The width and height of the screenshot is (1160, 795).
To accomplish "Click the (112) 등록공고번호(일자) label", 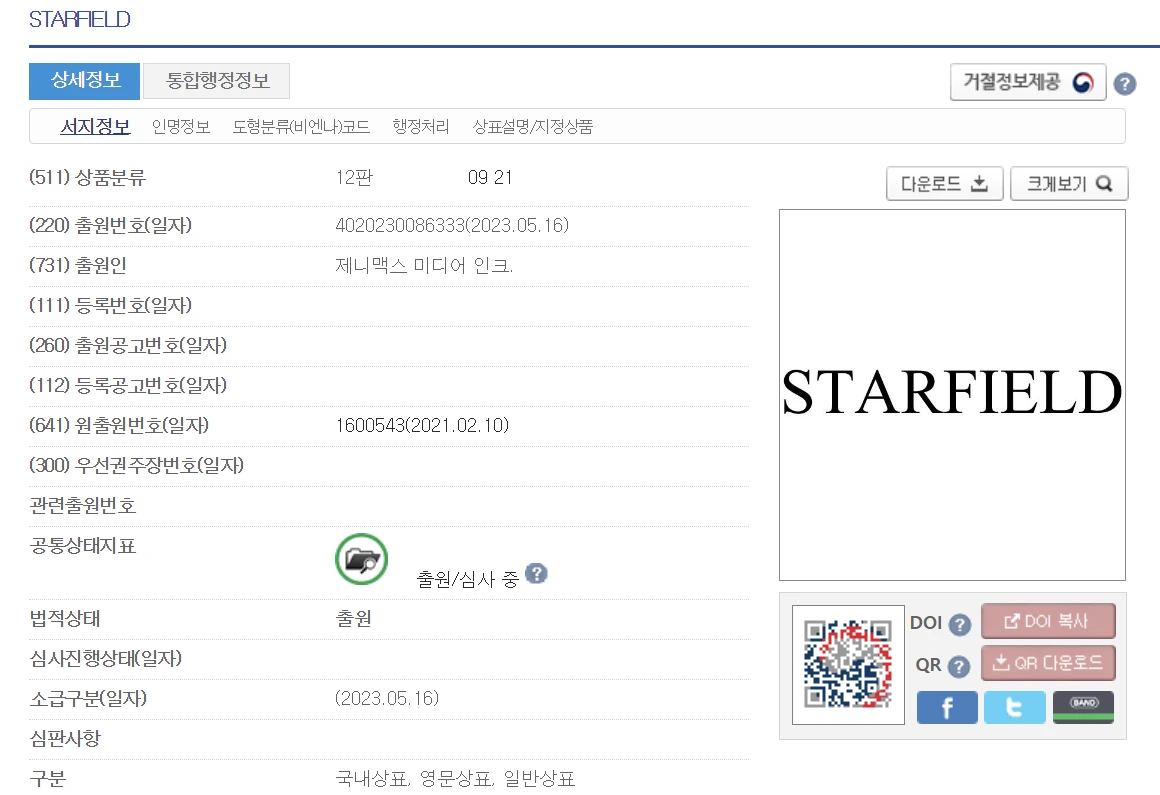I will [x=128, y=385].
